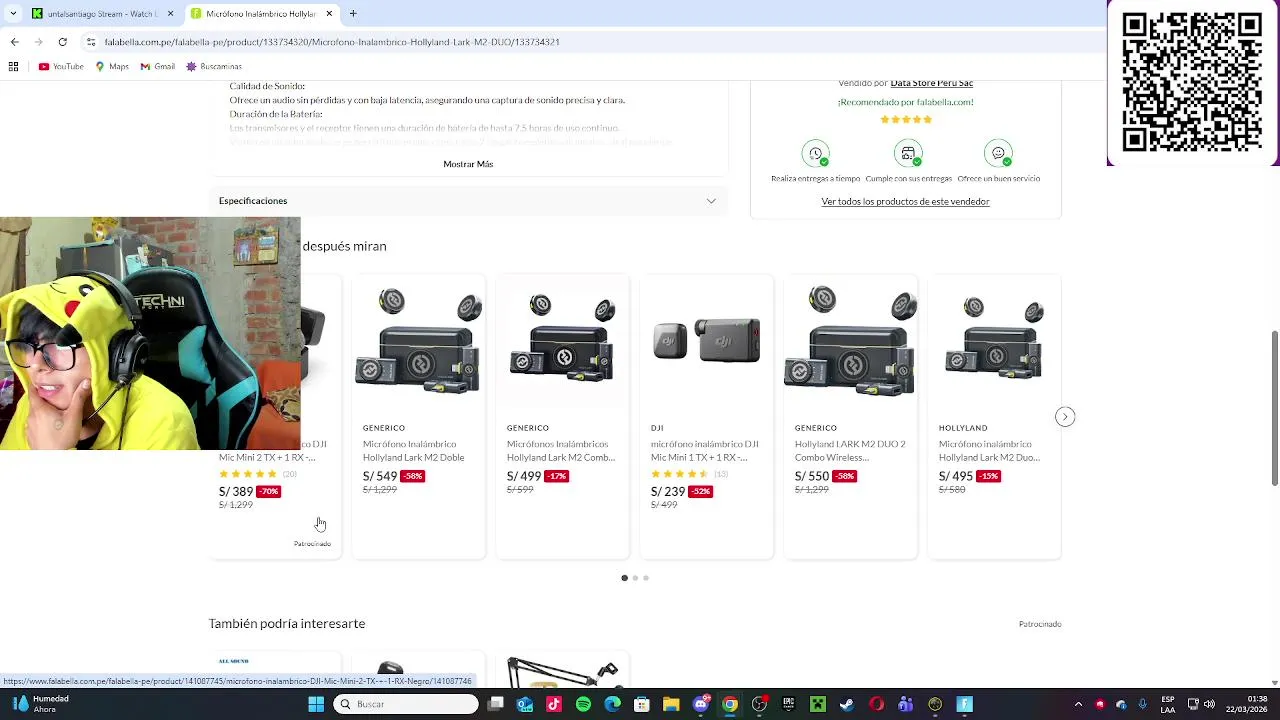Open Microsoft Teams from the taskbar
The image size is (1280, 720).
(905, 704)
